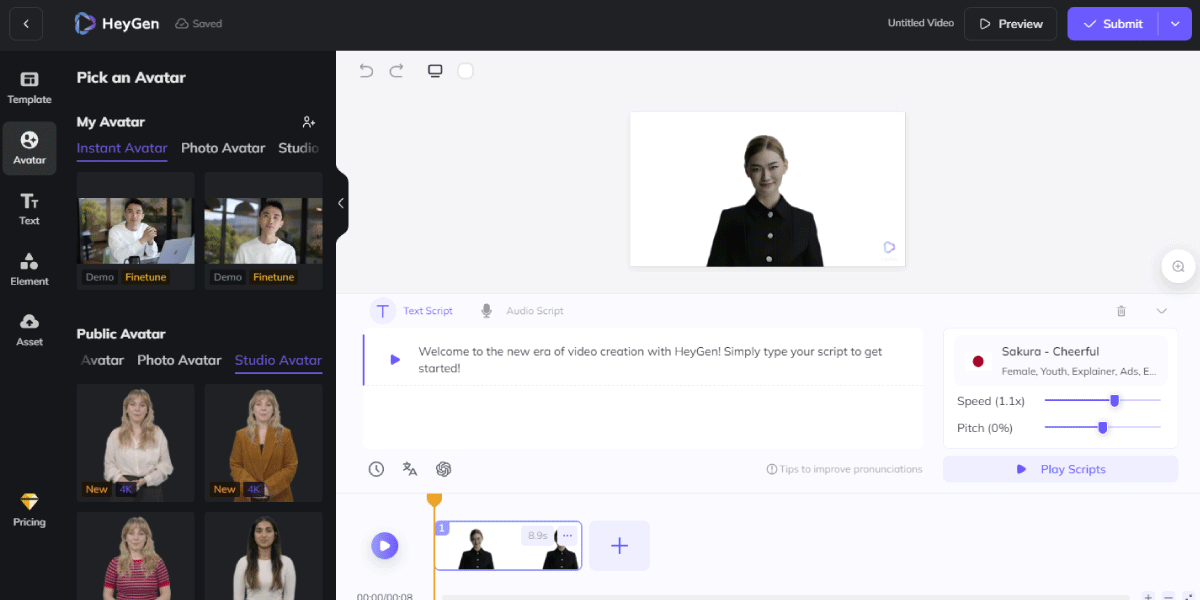Insert a pause with the clock icon
This screenshot has width=1200, height=600.
[376, 469]
